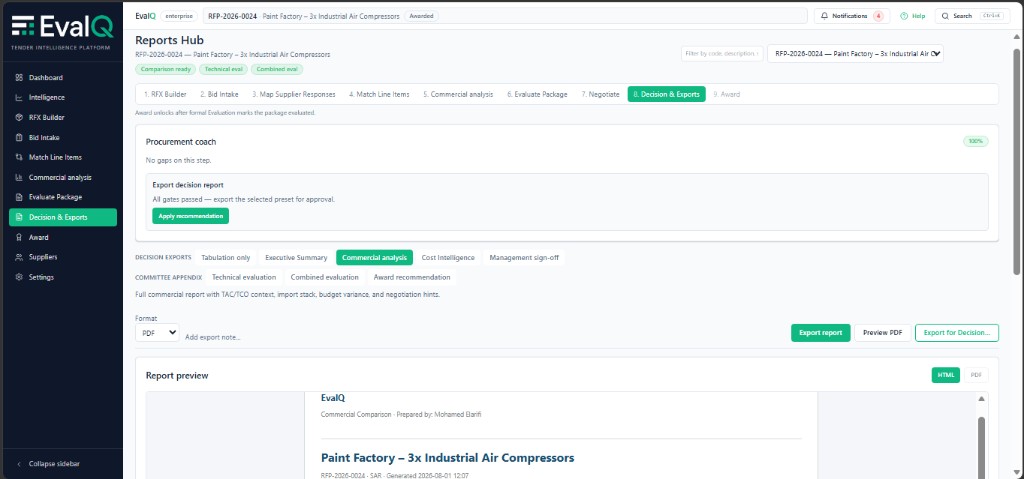Viewport: 1024px width, 479px height.
Task: Click the Awarded status badge
Action: click(421, 16)
